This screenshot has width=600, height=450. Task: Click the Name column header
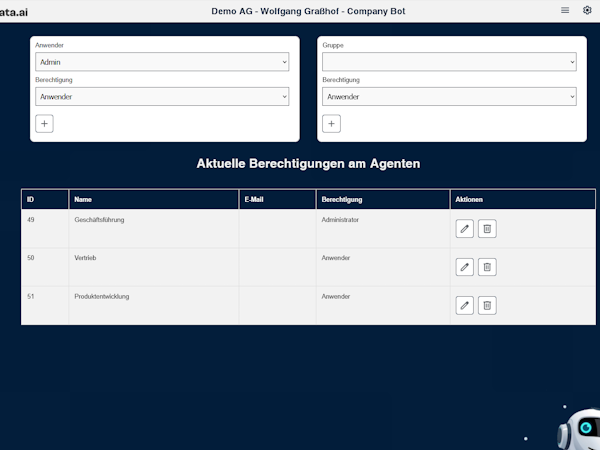(x=82, y=200)
